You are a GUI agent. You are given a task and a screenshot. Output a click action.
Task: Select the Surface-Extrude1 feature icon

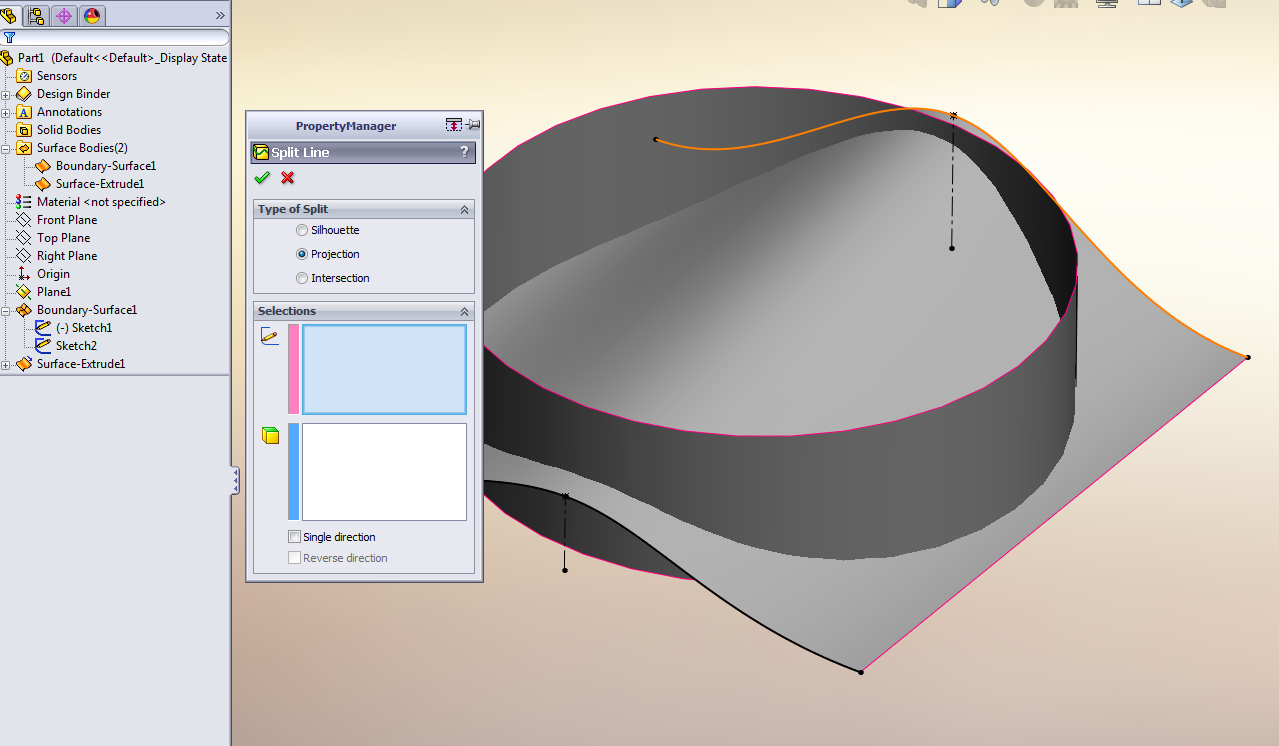pos(25,364)
